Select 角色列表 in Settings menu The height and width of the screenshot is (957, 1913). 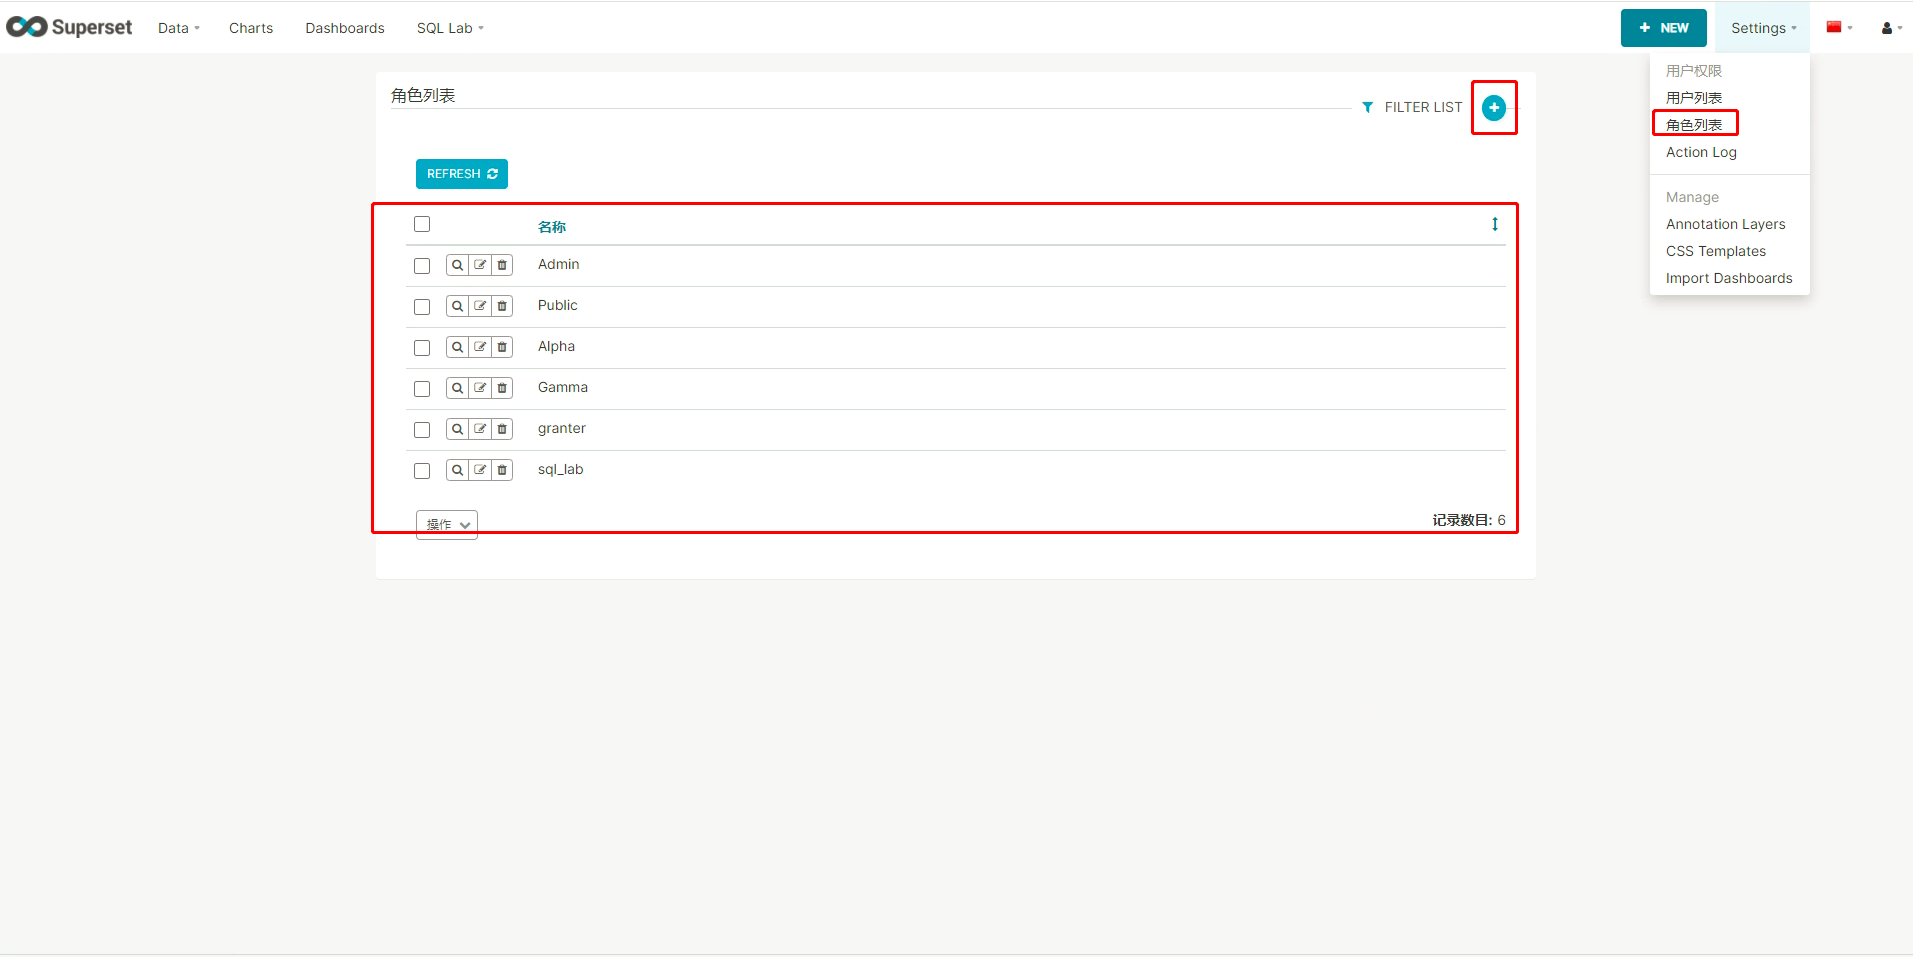click(1694, 125)
